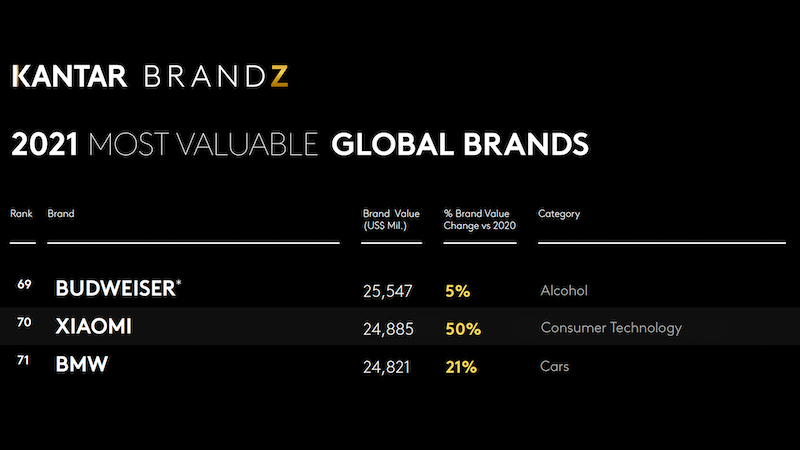Click the Alcohol category text
The image size is (800, 450).
[x=564, y=290]
